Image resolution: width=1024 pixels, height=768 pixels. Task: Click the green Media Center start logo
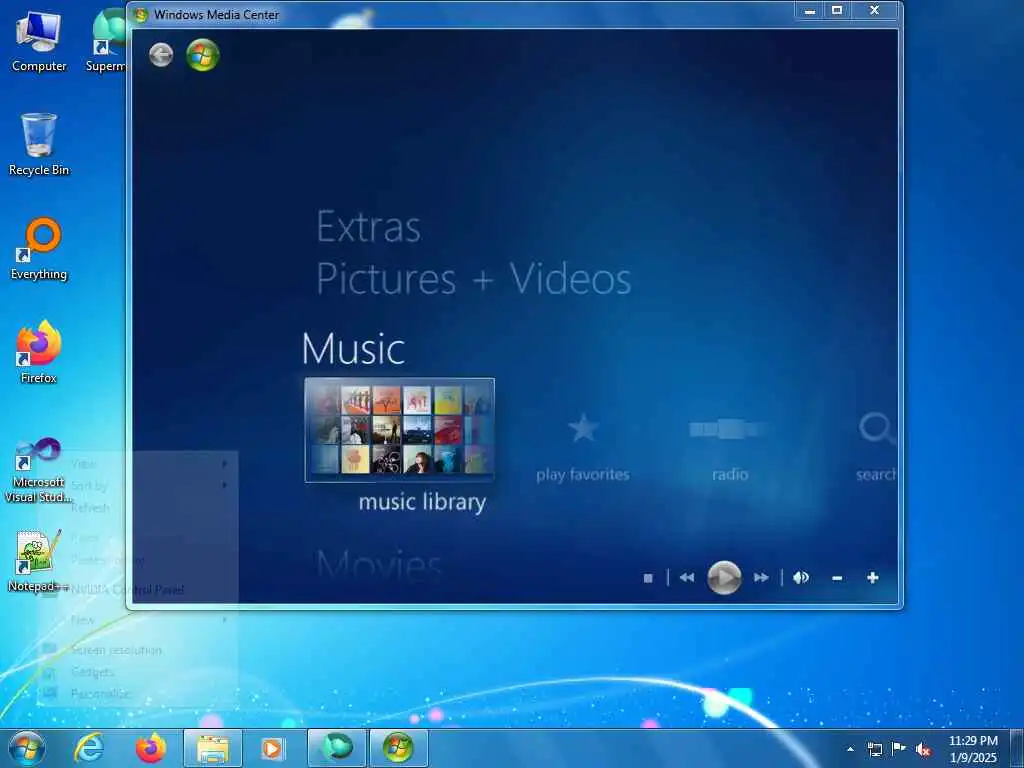[x=202, y=55]
